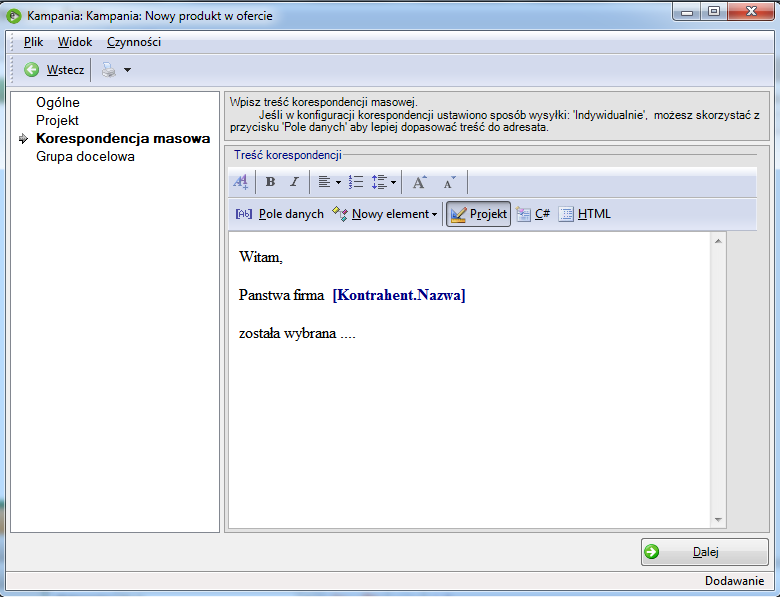Select Ogólne in the left panel
Image resolution: width=780 pixels, height=597 pixels.
coord(58,102)
